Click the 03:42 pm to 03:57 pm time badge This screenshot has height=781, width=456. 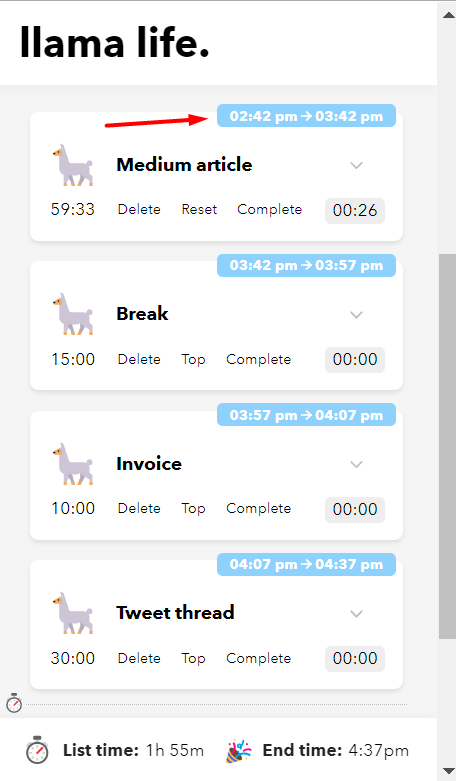[x=306, y=265]
